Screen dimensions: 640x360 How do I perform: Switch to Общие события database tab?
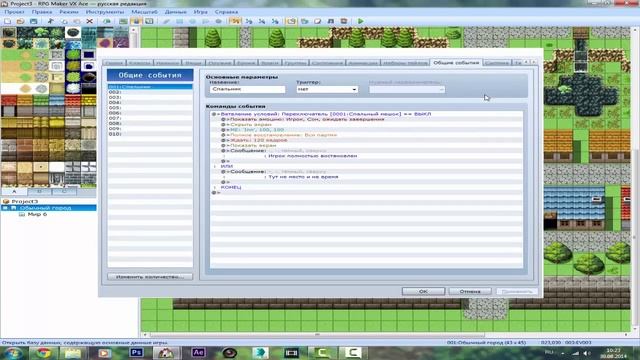pos(456,62)
